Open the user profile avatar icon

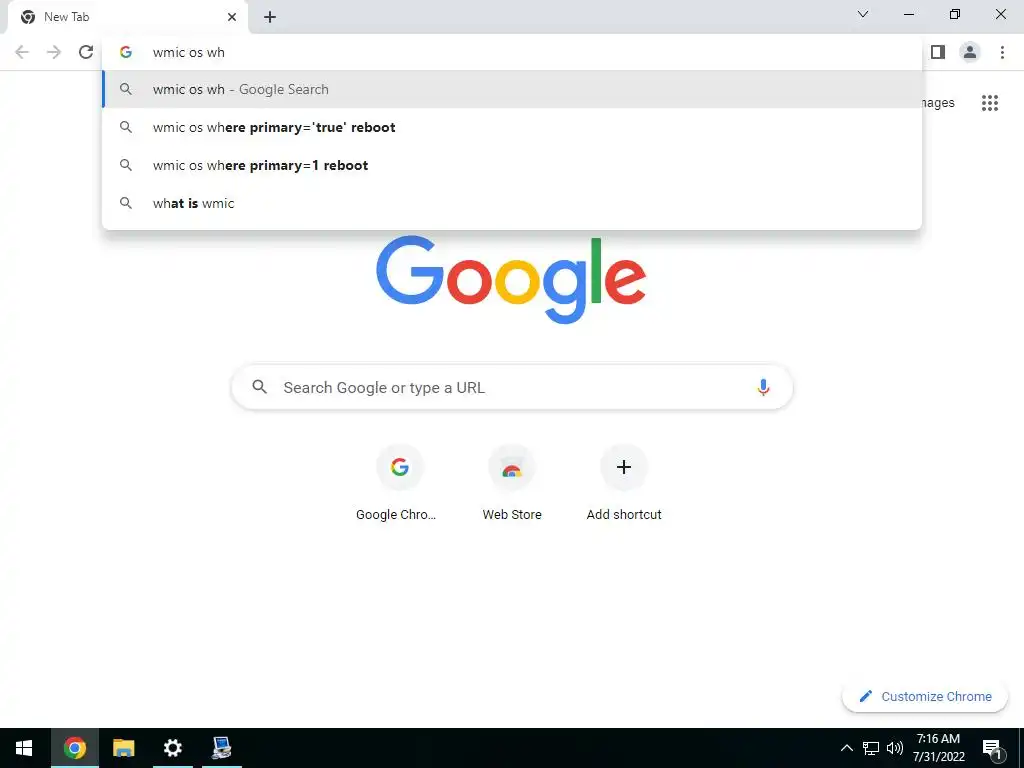click(x=970, y=52)
